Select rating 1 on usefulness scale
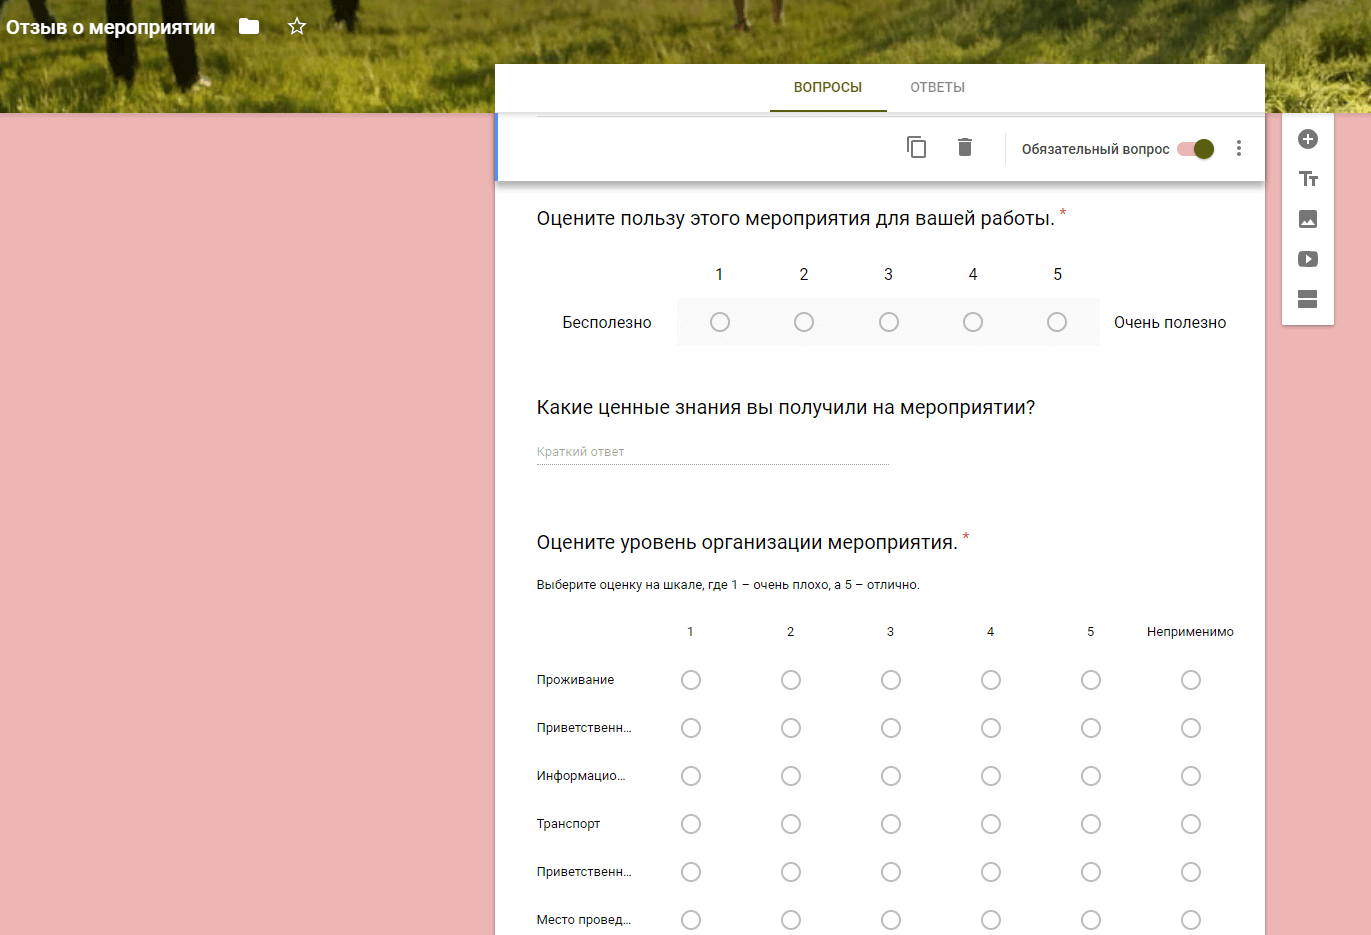Image resolution: width=1371 pixels, height=935 pixels. point(719,322)
